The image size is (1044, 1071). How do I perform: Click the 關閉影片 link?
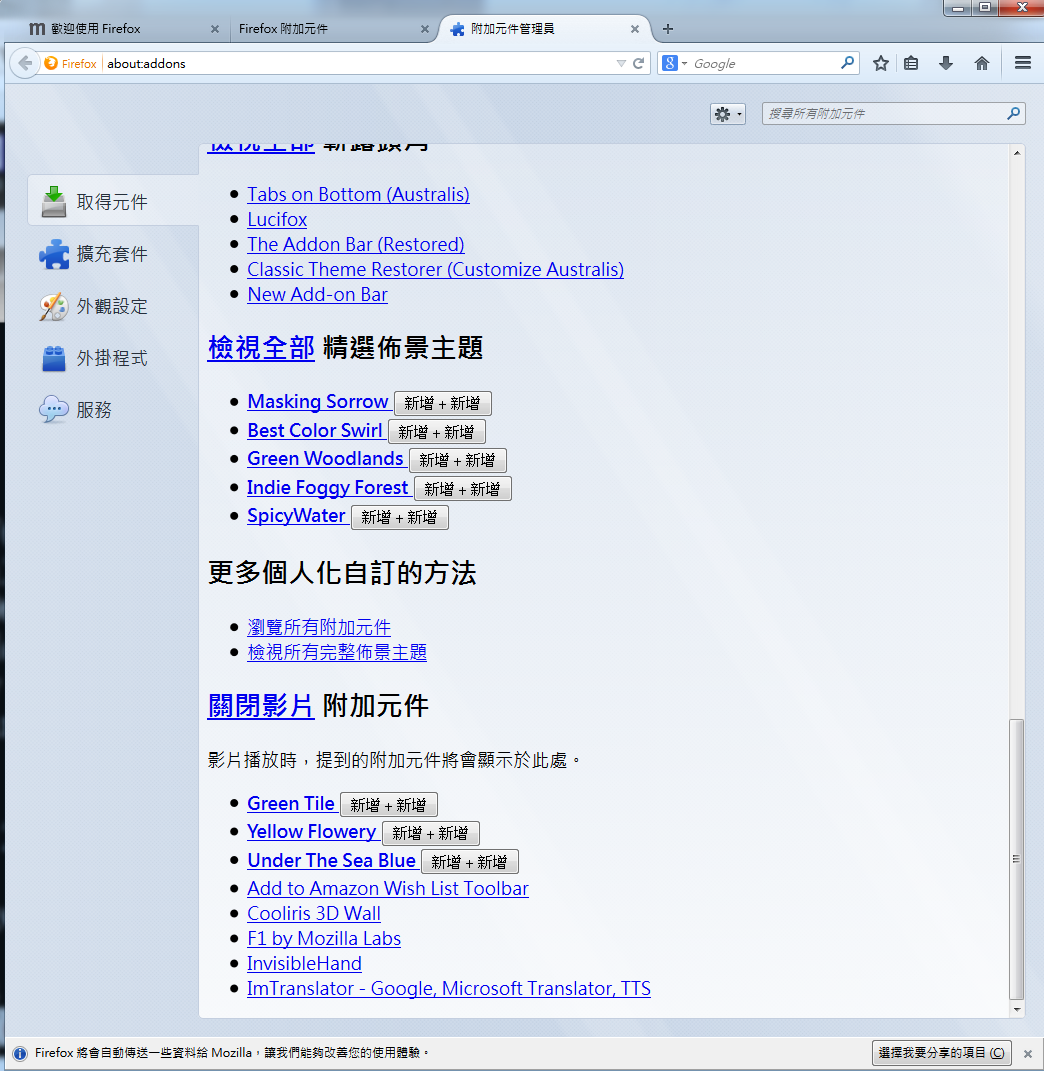point(261,706)
